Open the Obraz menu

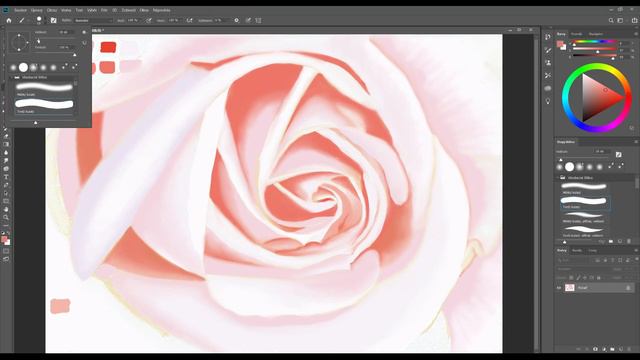[x=52, y=10]
